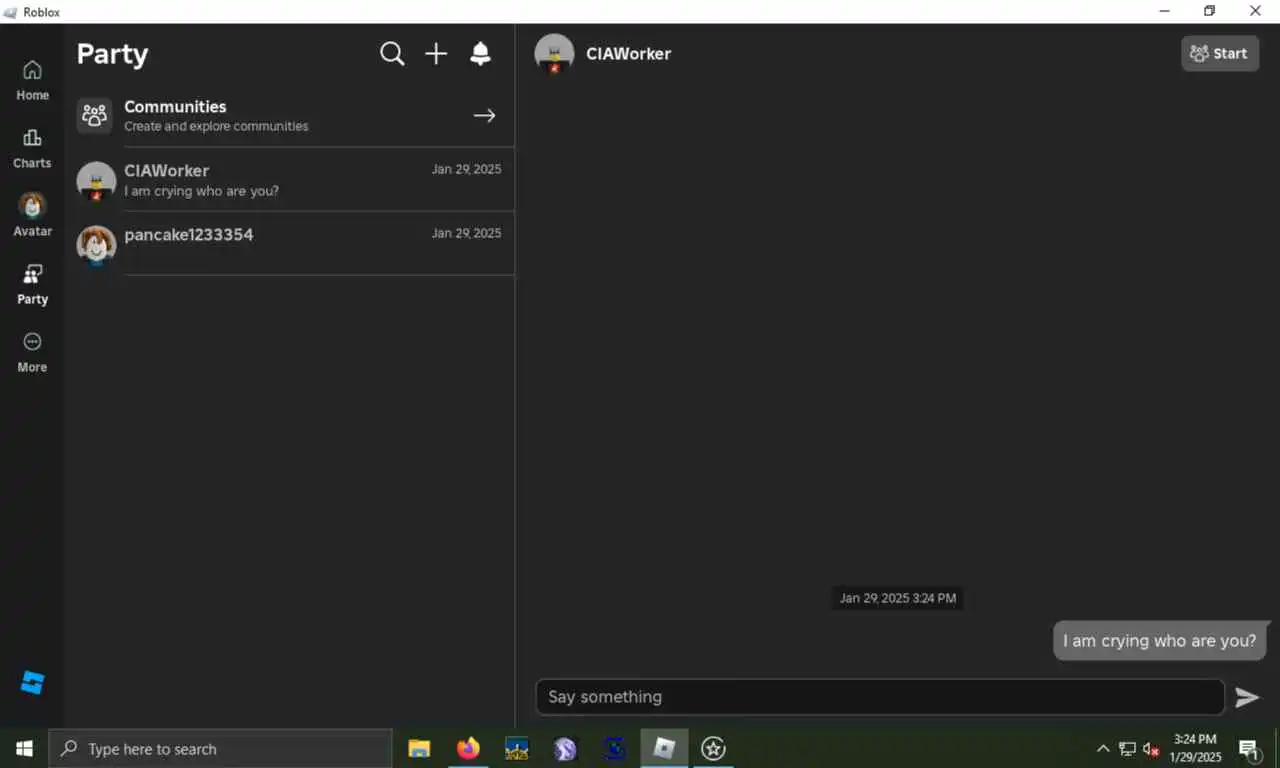Click the blue Roblox Studio icon
1280x768 pixels.
(32, 683)
